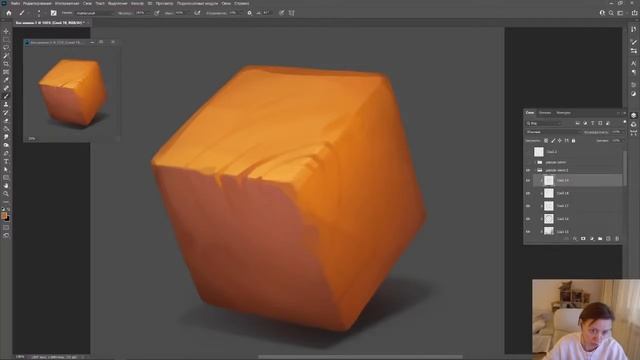Screen dimensions: 640x360
Task: Select the History Brush tool
Action: 6,113
